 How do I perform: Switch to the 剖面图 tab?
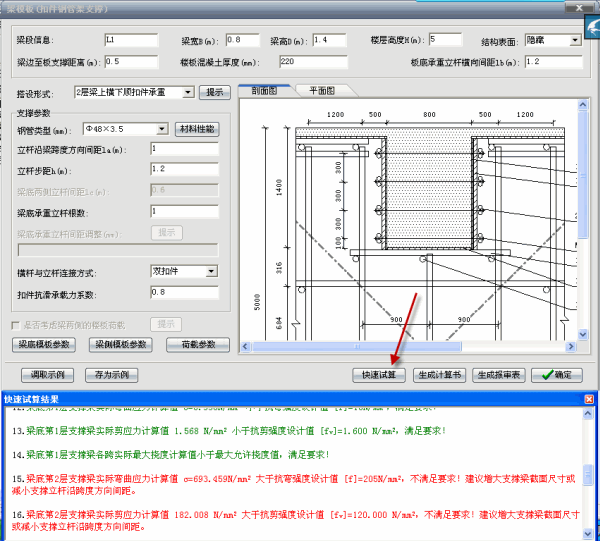(x=264, y=91)
